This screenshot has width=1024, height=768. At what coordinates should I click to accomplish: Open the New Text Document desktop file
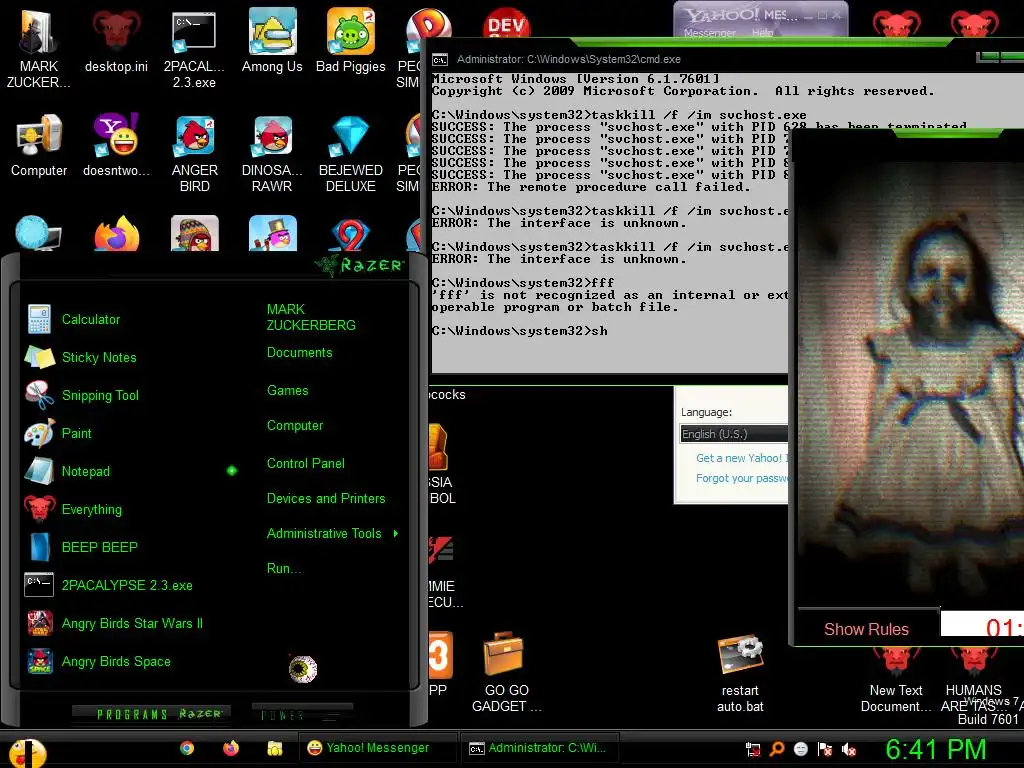[x=895, y=679]
